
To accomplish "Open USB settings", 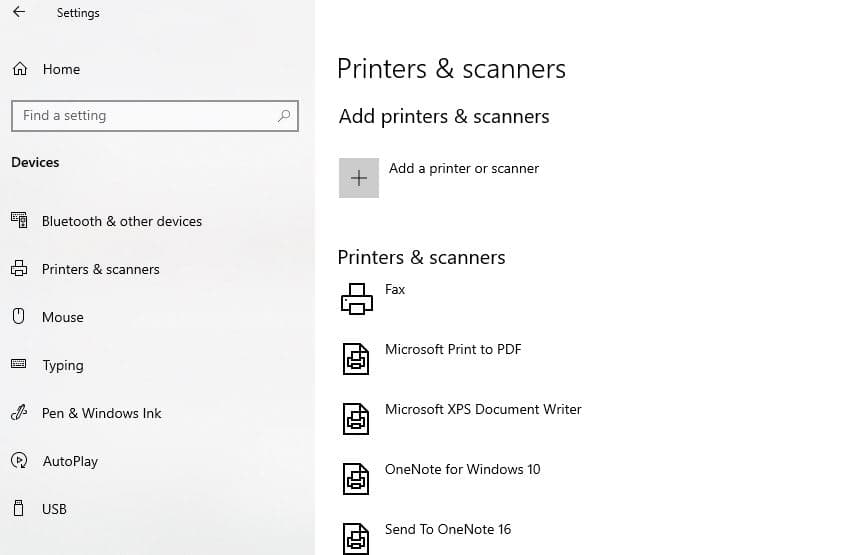I will (54, 509).
